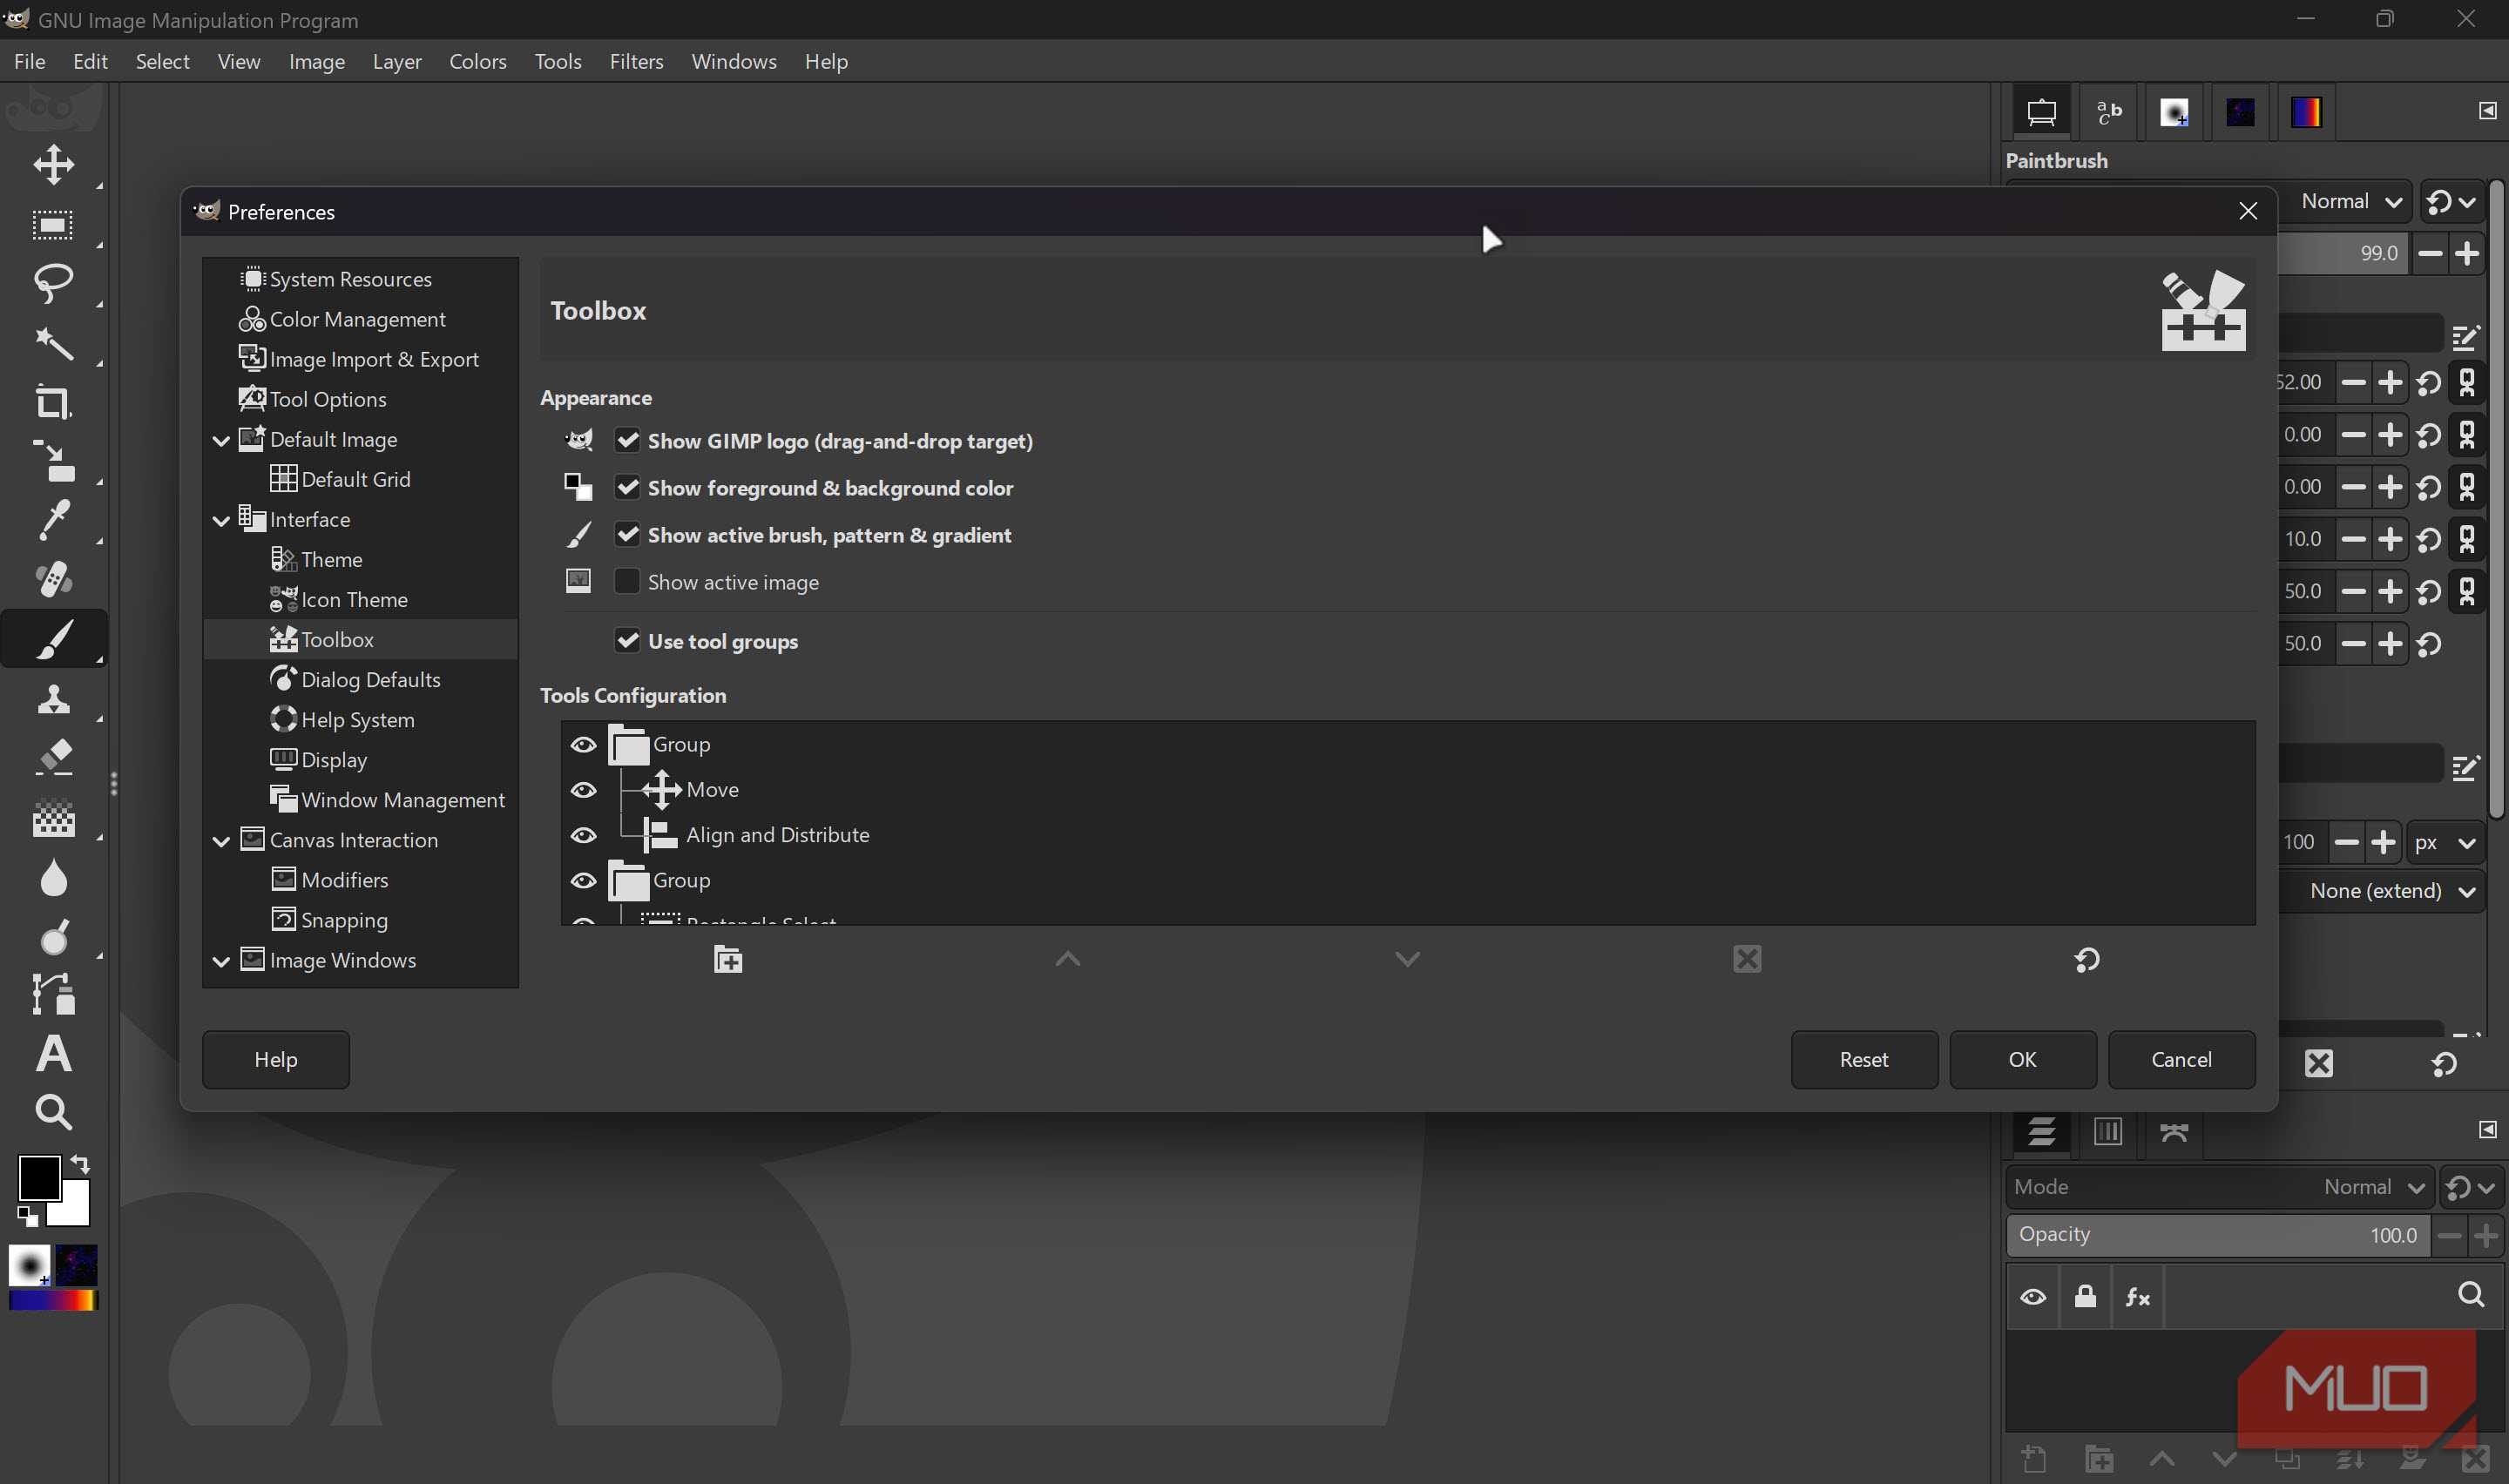The height and width of the screenshot is (1484, 2509).
Task: Select the Zoom tool
Action: pyautogui.click(x=52, y=1112)
